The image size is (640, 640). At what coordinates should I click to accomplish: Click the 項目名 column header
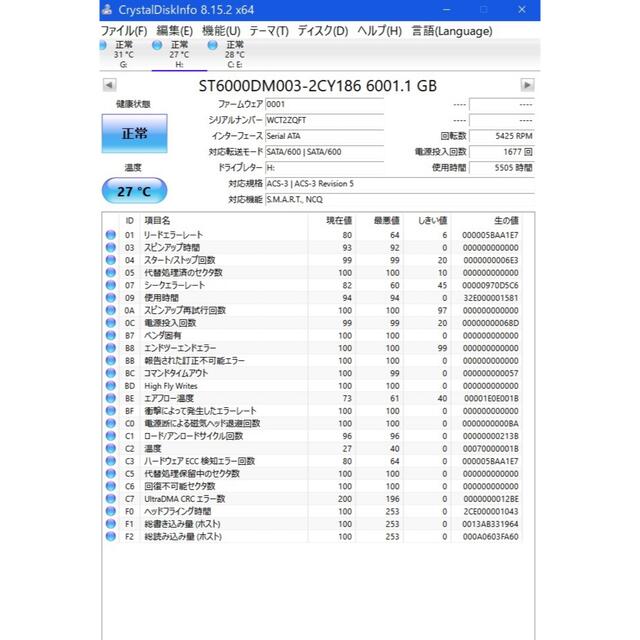(x=224, y=221)
